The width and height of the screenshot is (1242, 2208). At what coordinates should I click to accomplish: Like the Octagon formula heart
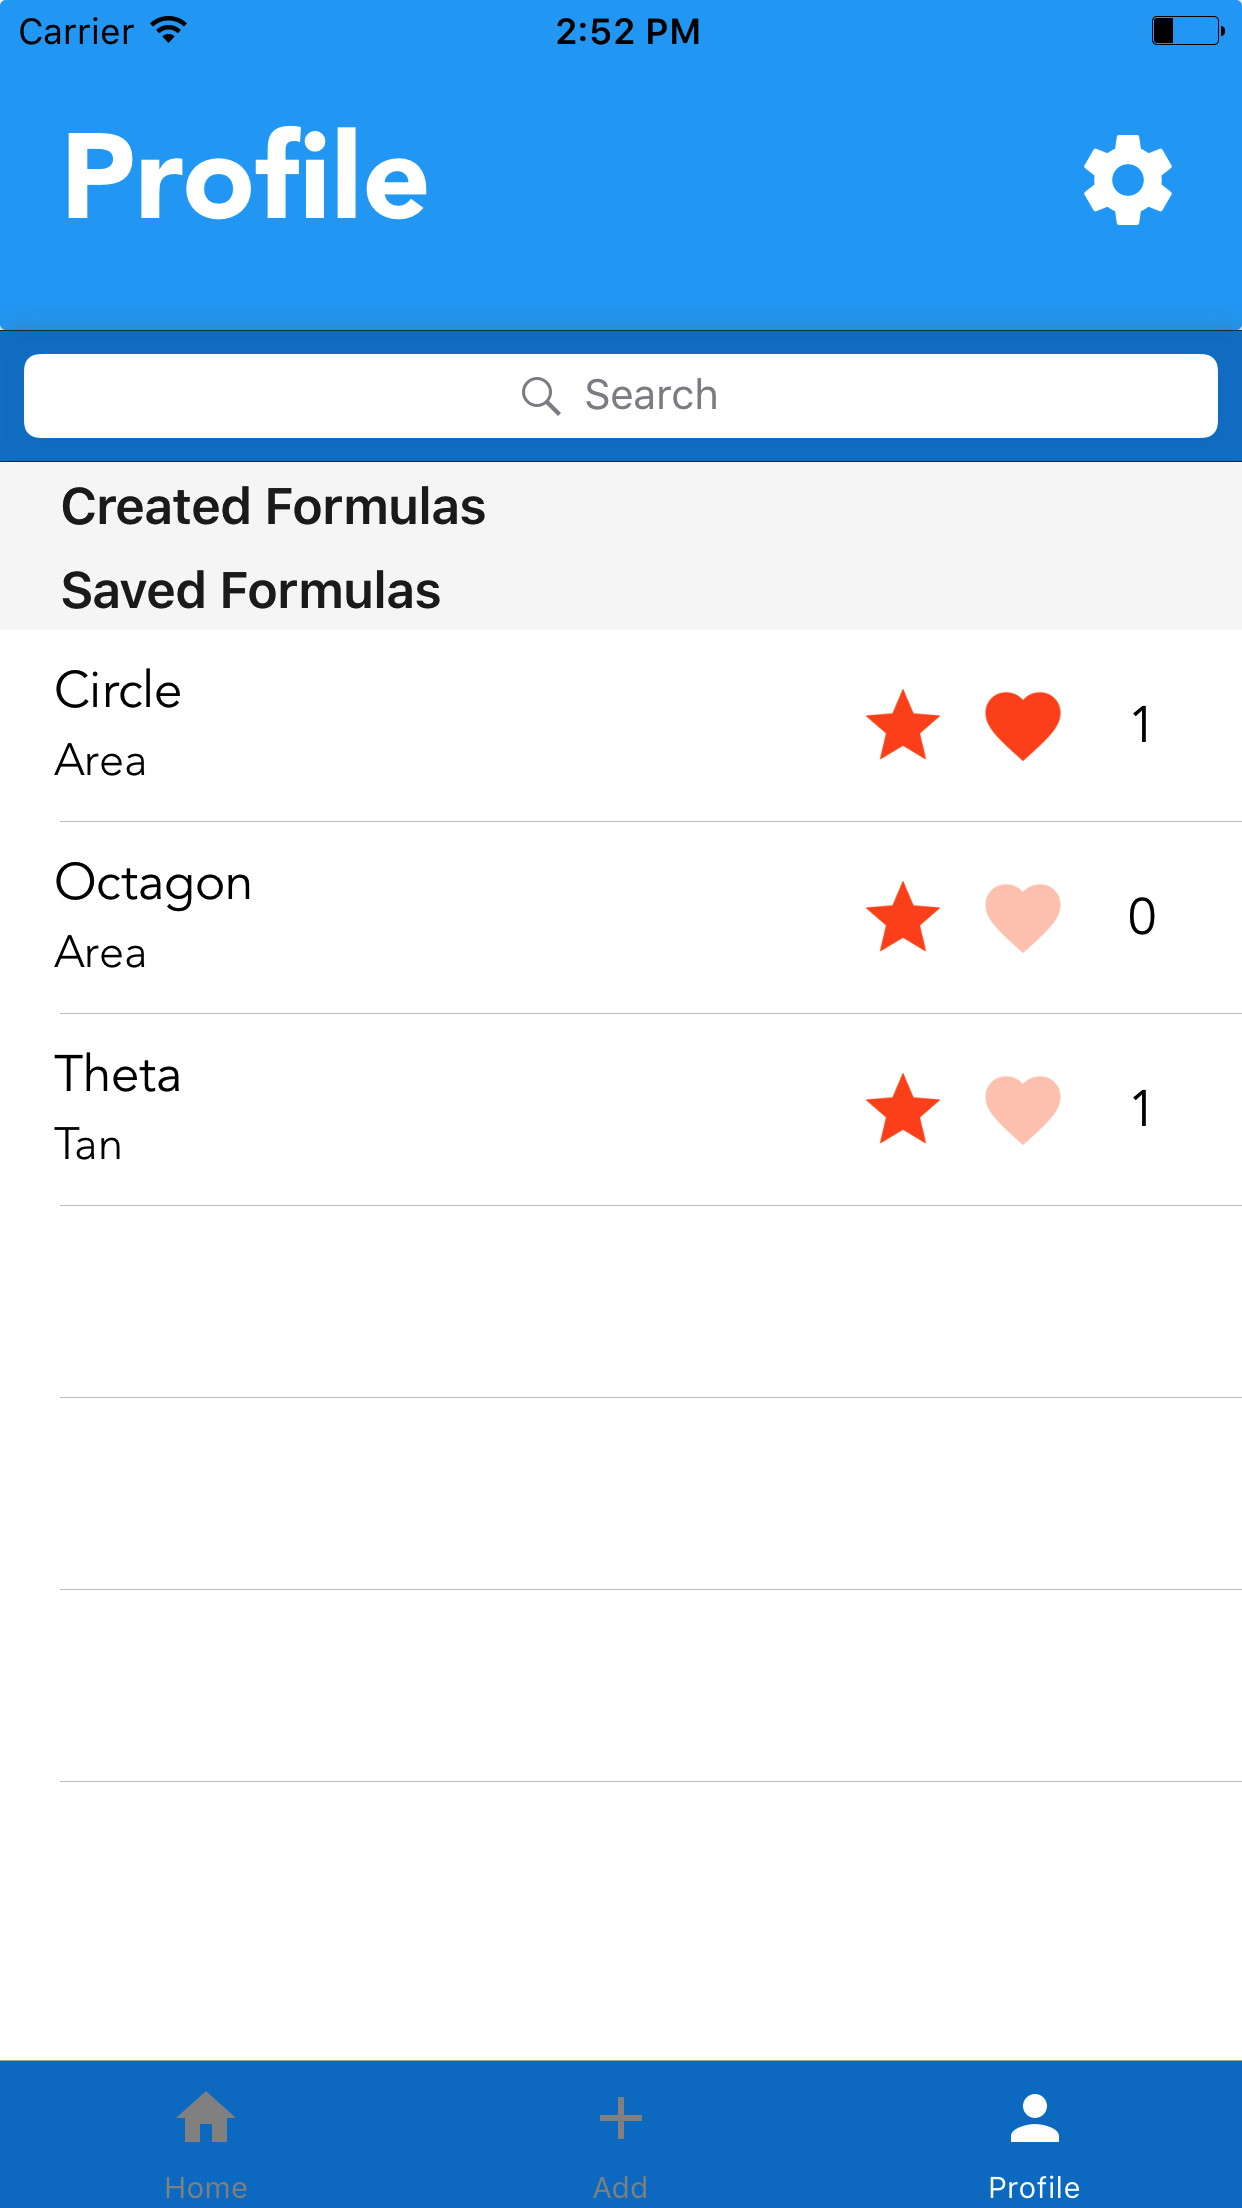(x=1023, y=918)
